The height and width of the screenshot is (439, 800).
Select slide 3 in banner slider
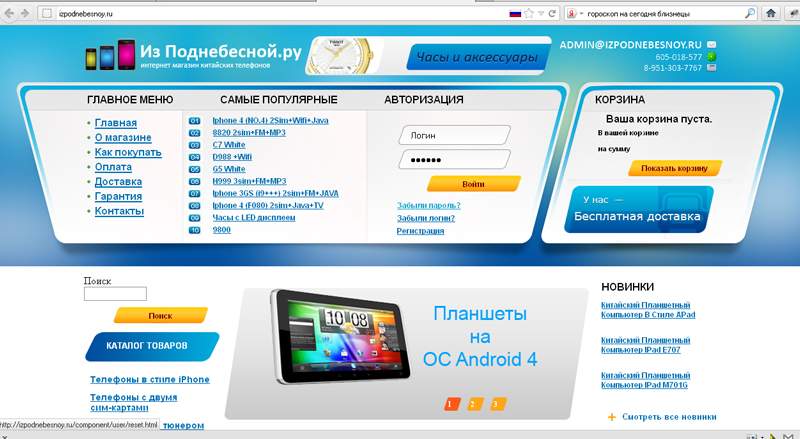click(x=497, y=404)
